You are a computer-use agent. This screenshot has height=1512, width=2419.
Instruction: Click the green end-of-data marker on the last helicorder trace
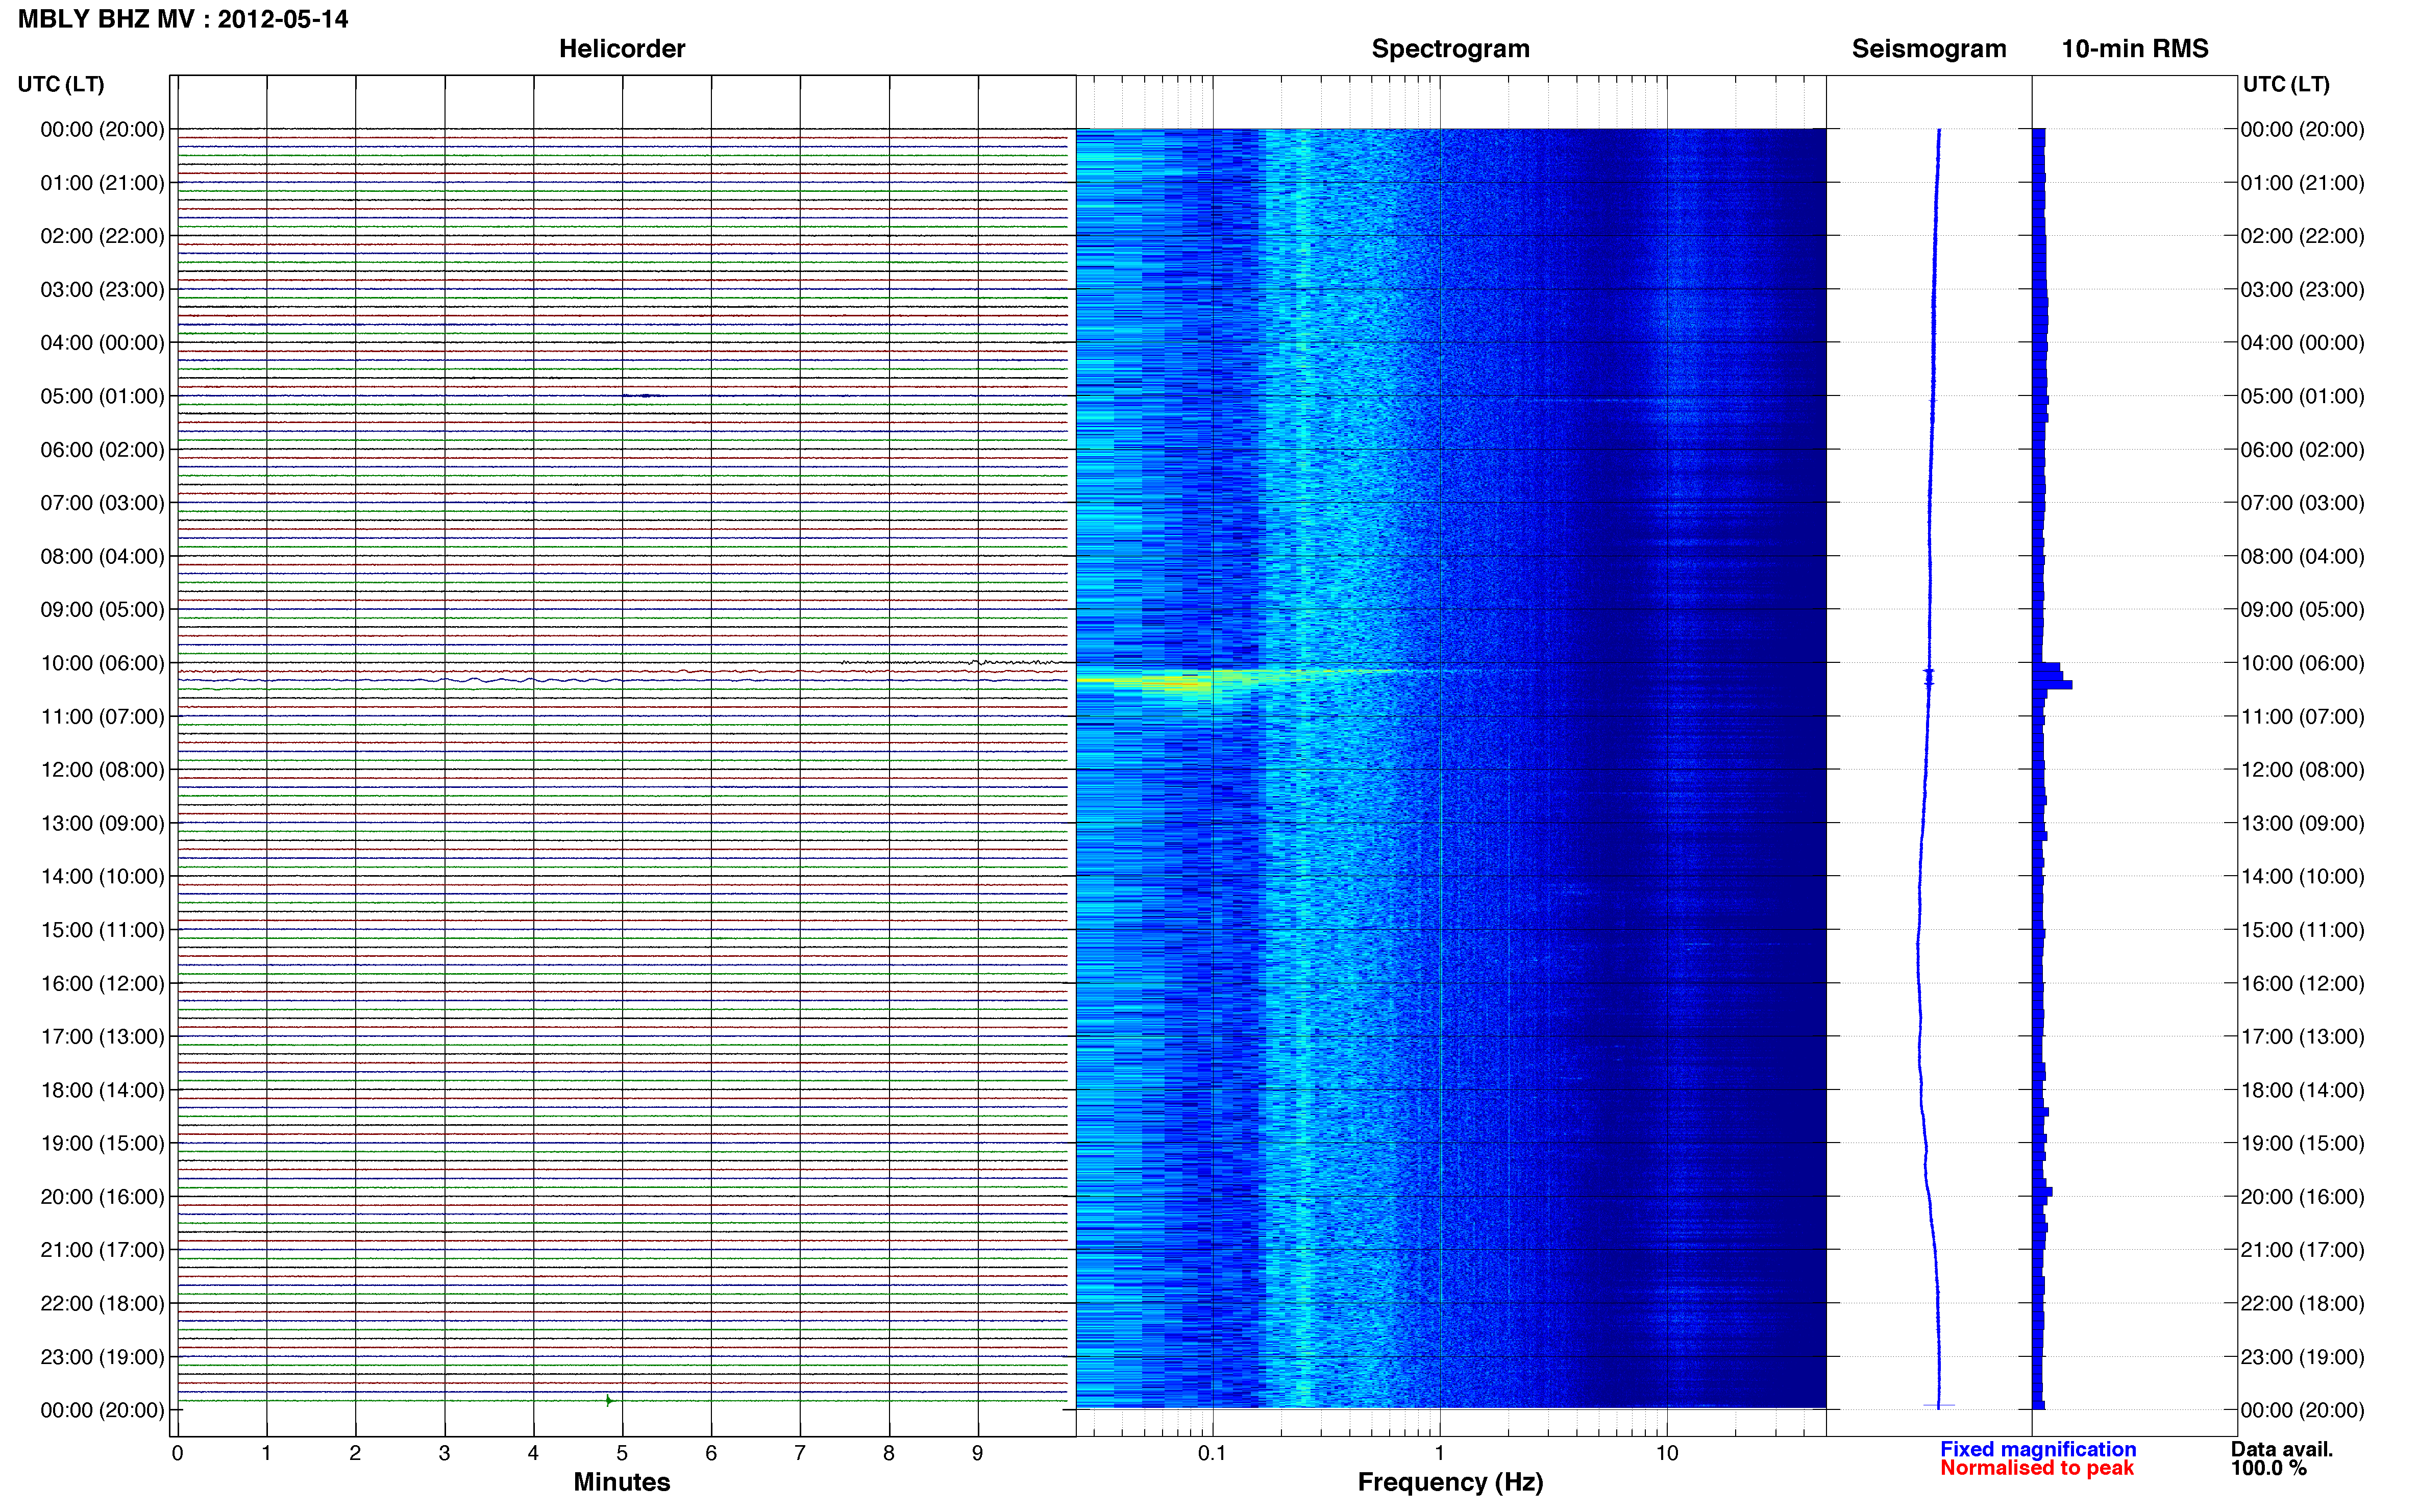coord(609,1401)
